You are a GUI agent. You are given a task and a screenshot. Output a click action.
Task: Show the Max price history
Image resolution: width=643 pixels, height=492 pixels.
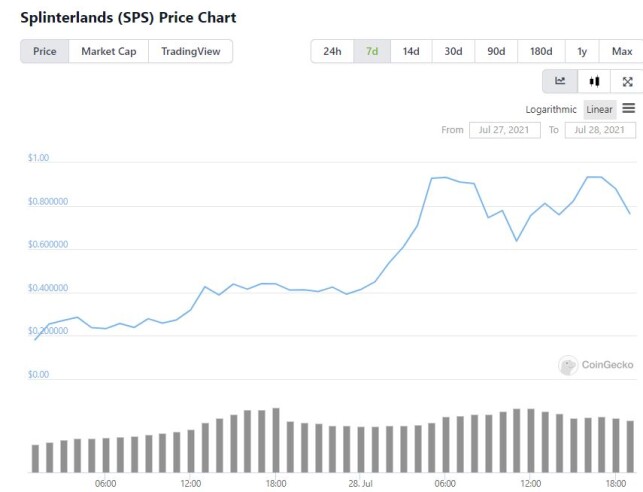(x=622, y=51)
